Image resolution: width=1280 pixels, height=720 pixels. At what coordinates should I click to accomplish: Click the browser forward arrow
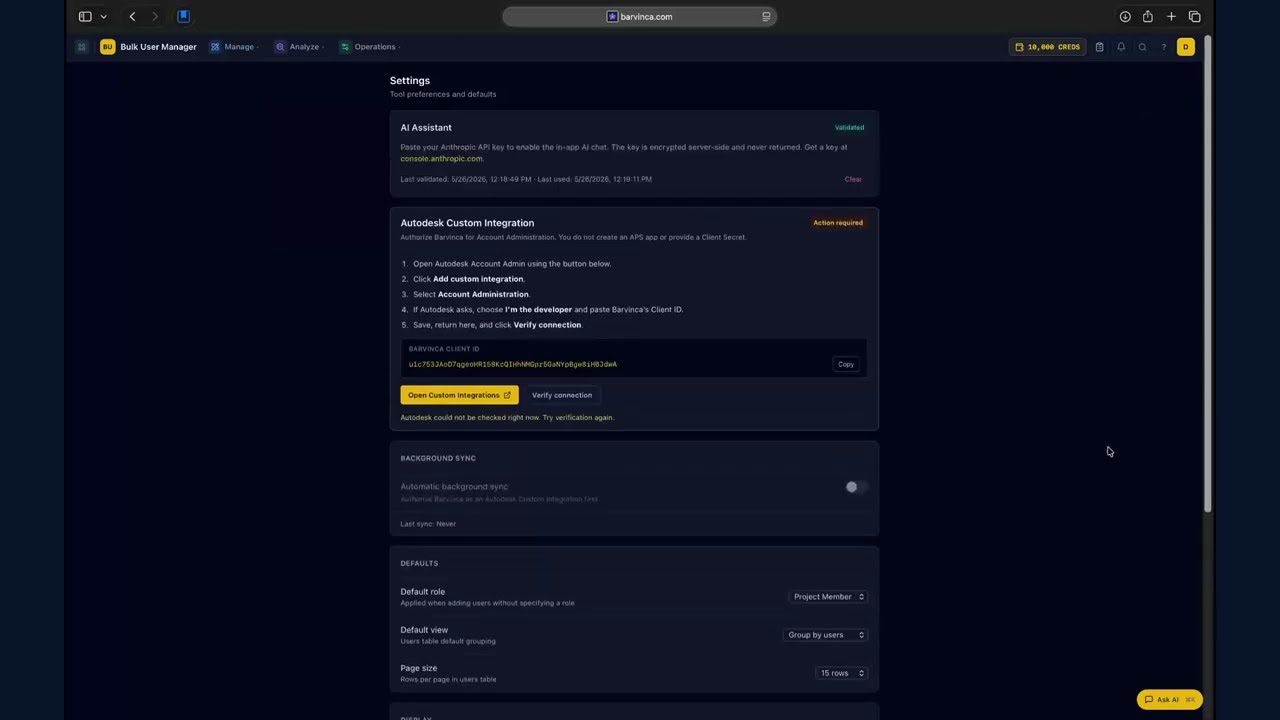click(x=154, y=16)
